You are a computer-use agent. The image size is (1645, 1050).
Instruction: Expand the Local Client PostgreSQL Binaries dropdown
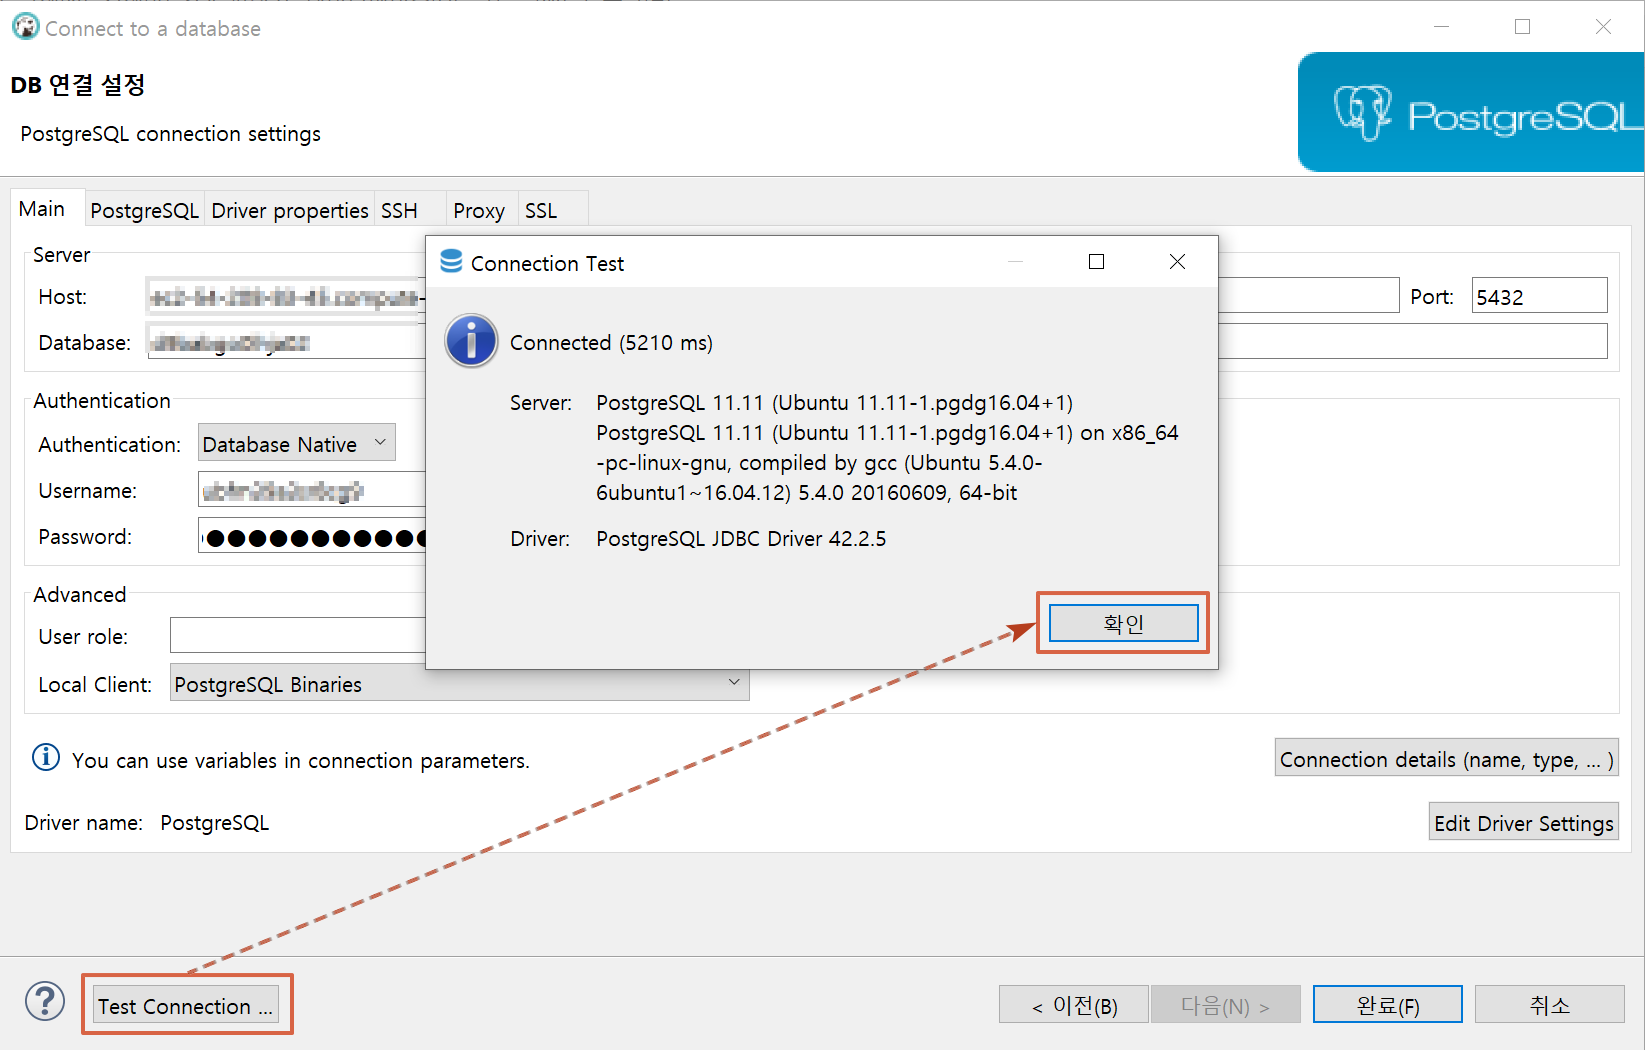point(460,683)
